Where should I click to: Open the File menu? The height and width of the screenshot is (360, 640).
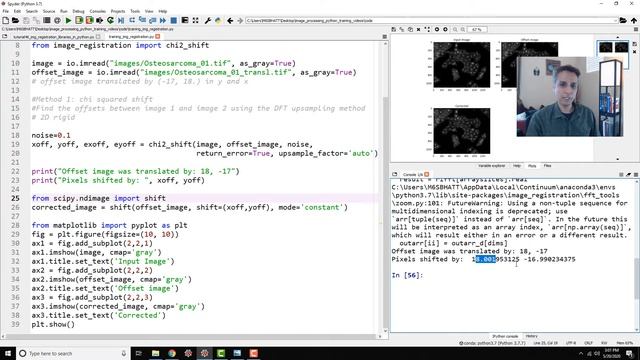[6, 11]
